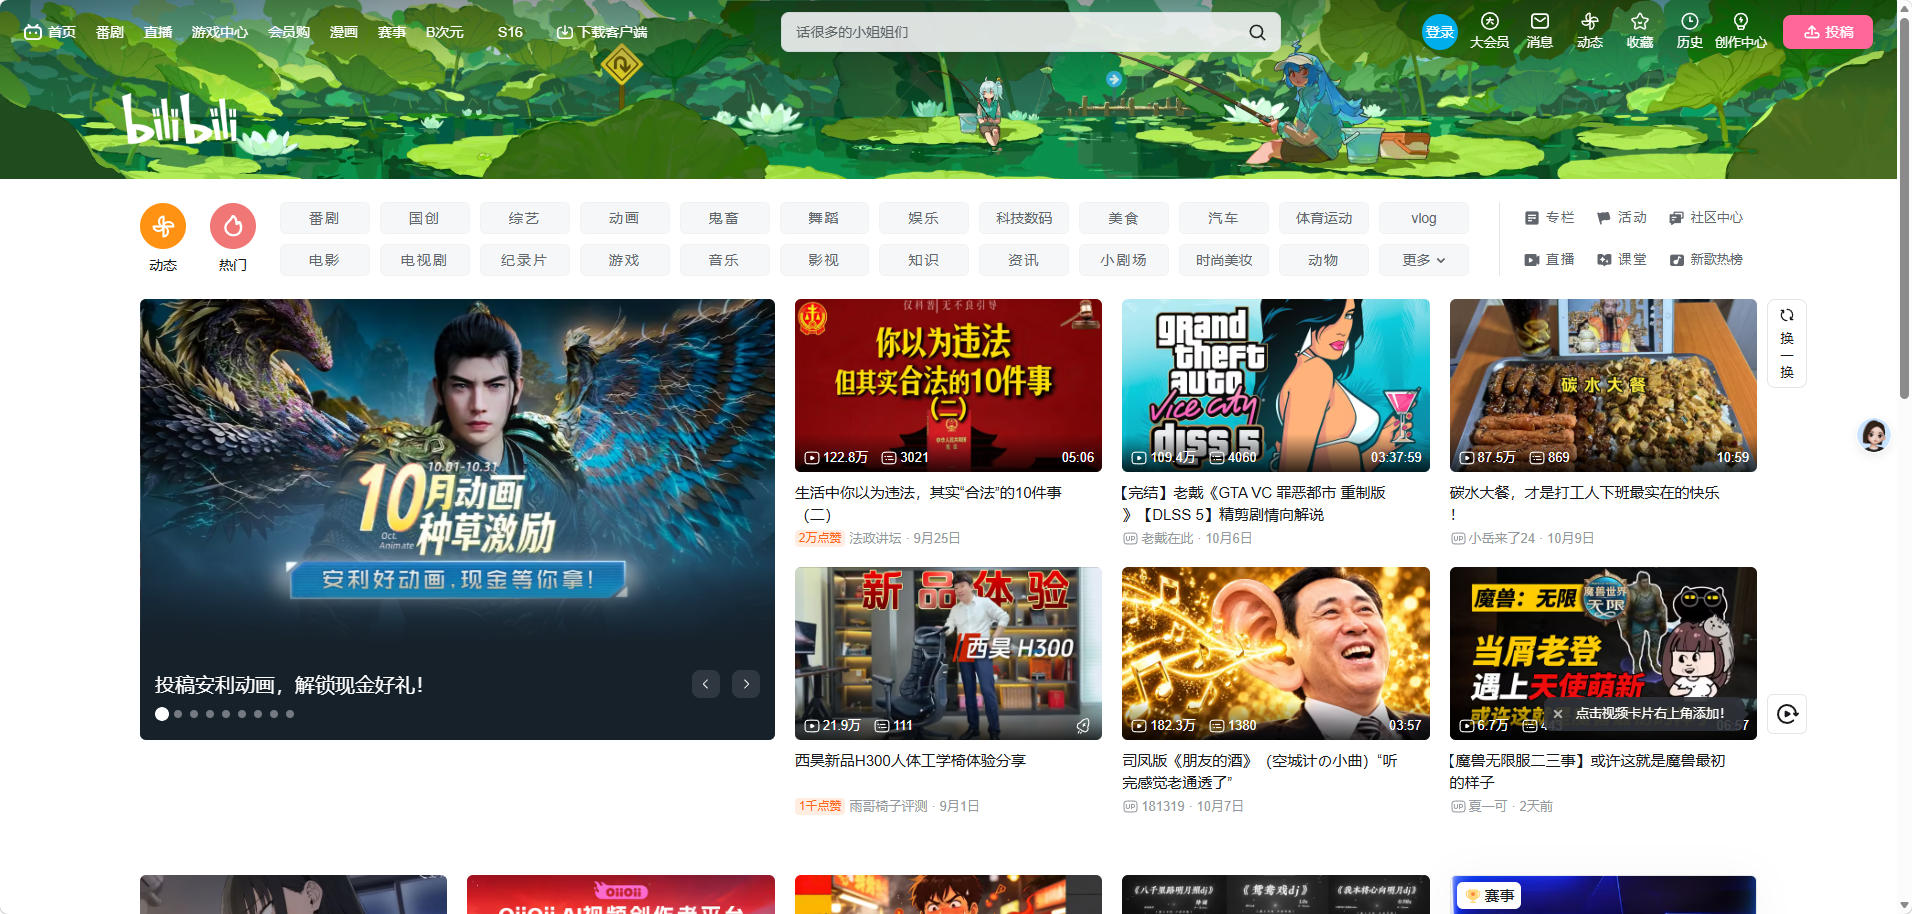The height and width of the screenshot is (914, 1912).
Task: Open the 动态 orange feed icon
Action: pyautogui.click(x=163, y=227)
